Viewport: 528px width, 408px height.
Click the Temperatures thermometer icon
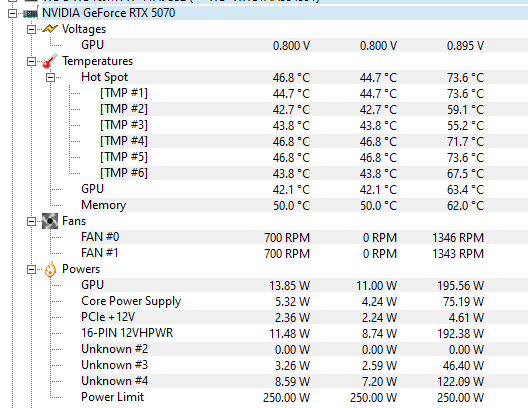(50, 61)
